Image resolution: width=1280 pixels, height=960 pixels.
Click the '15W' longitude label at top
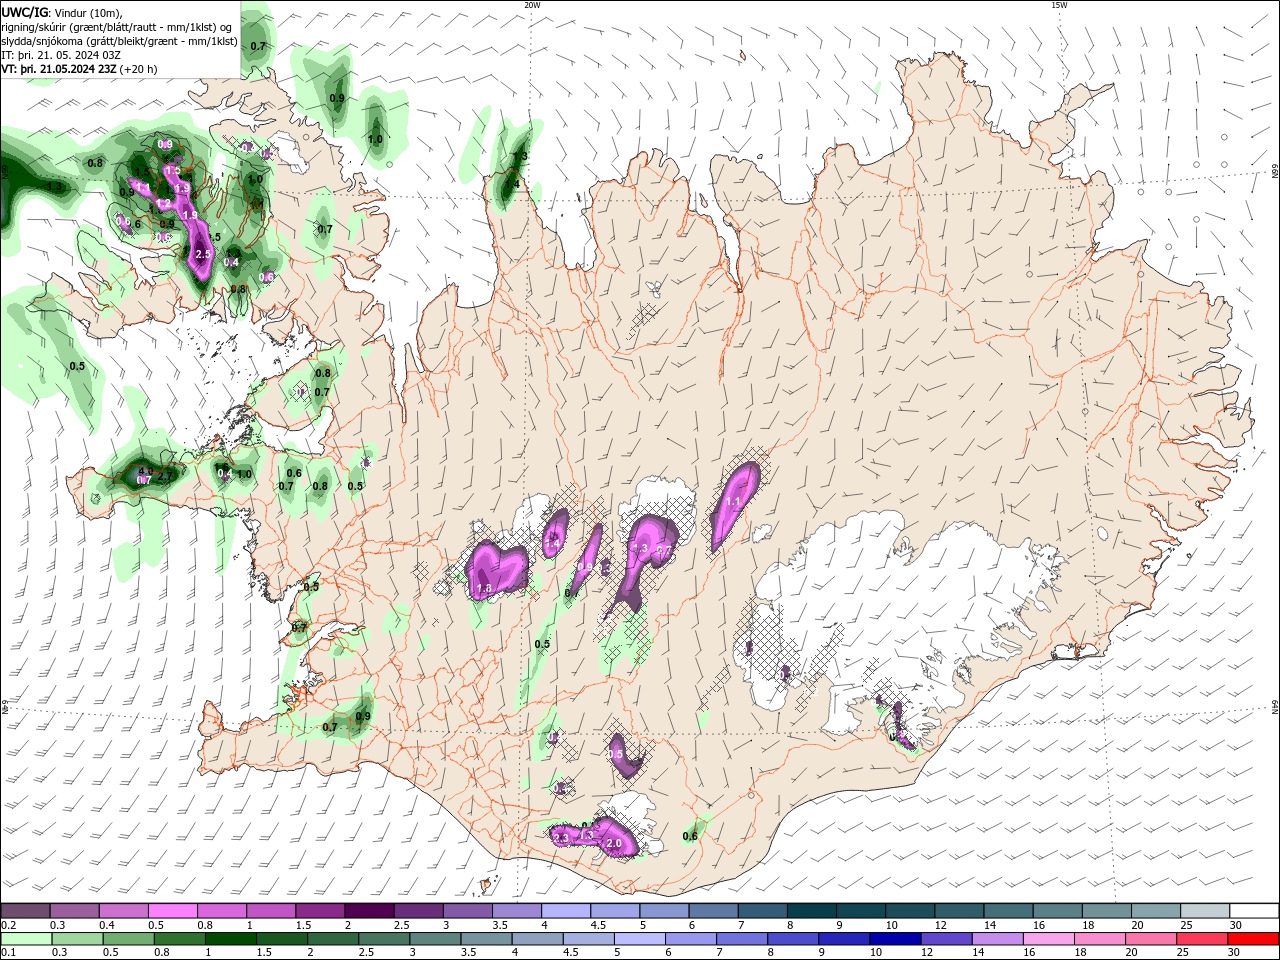pos(1059,5)
